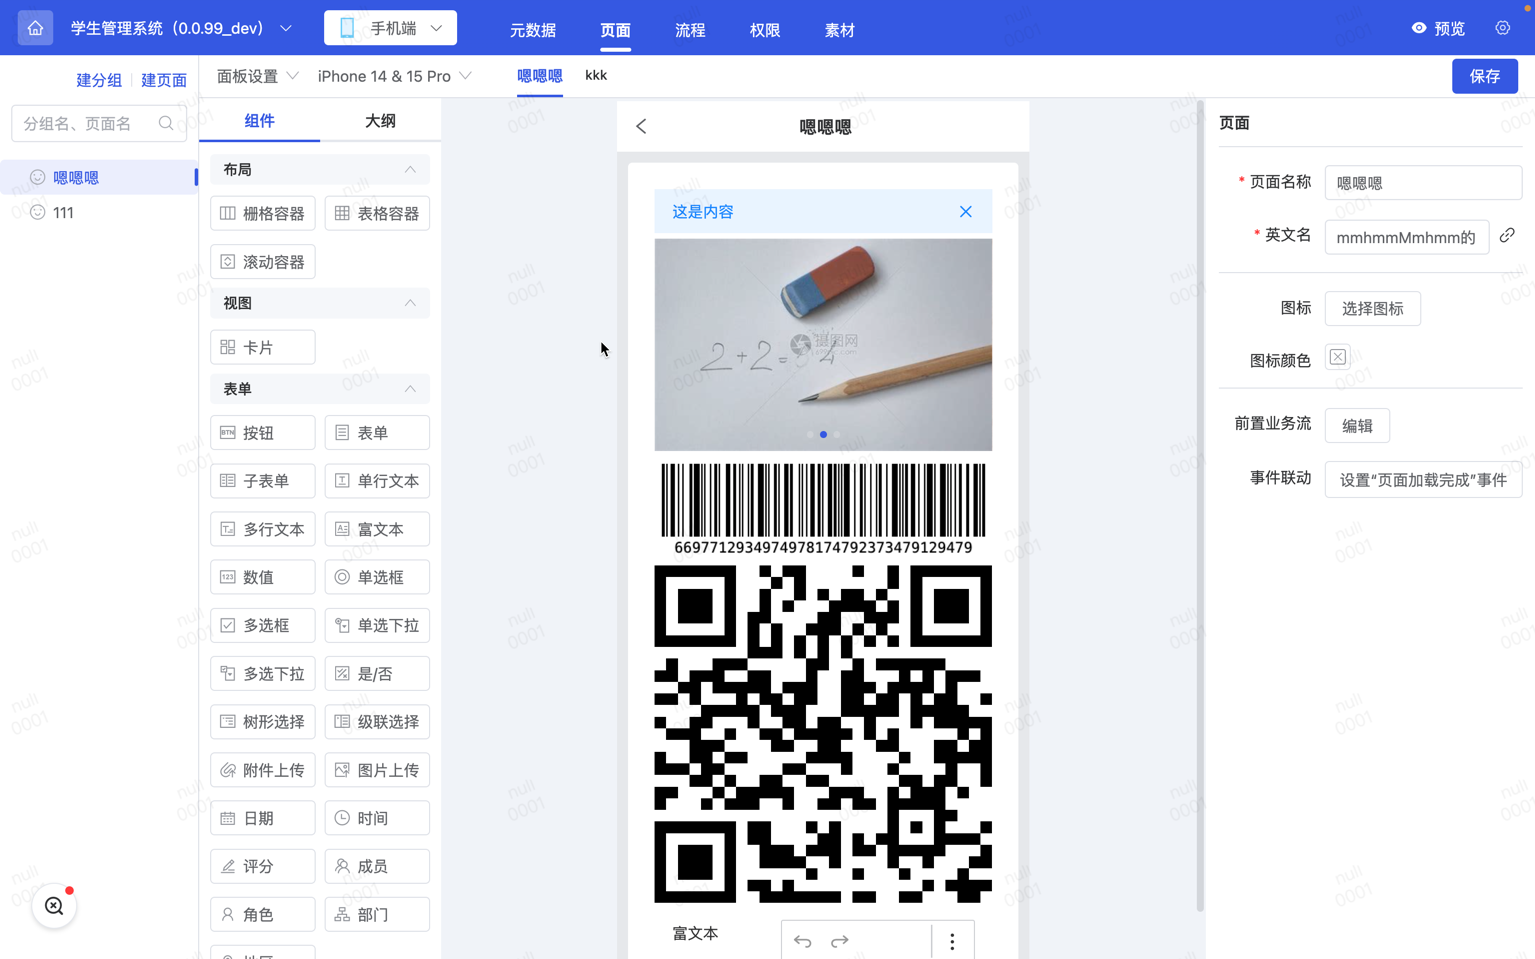
Task: Select the 单选下拉 single-select dropdown component
Action: click(377, 625)
